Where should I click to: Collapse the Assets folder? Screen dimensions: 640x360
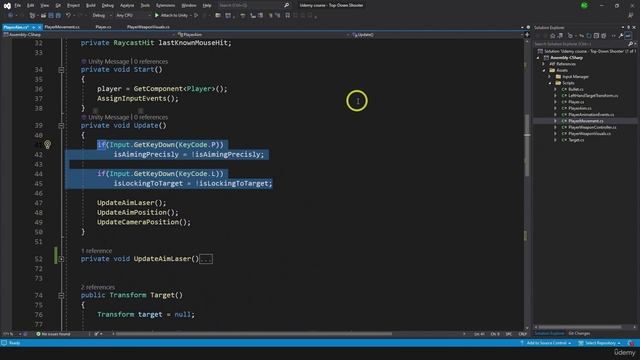click(x=544, y=71)
